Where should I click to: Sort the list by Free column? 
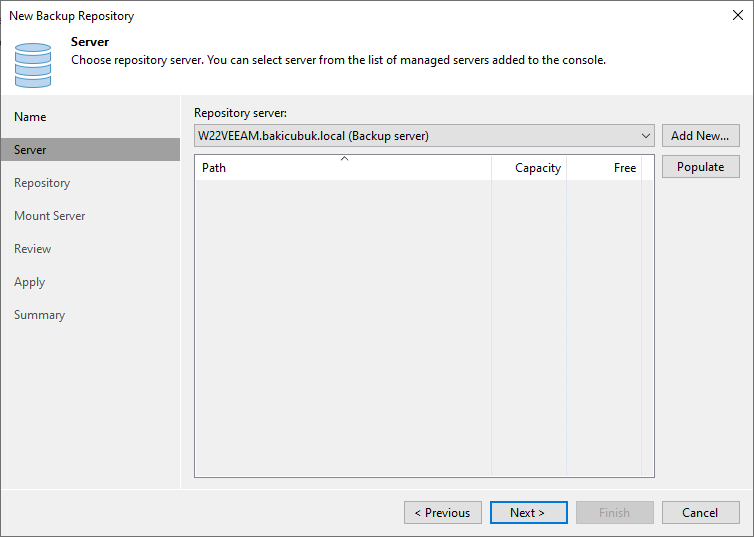pyautogui.click(x=604, y=168)
